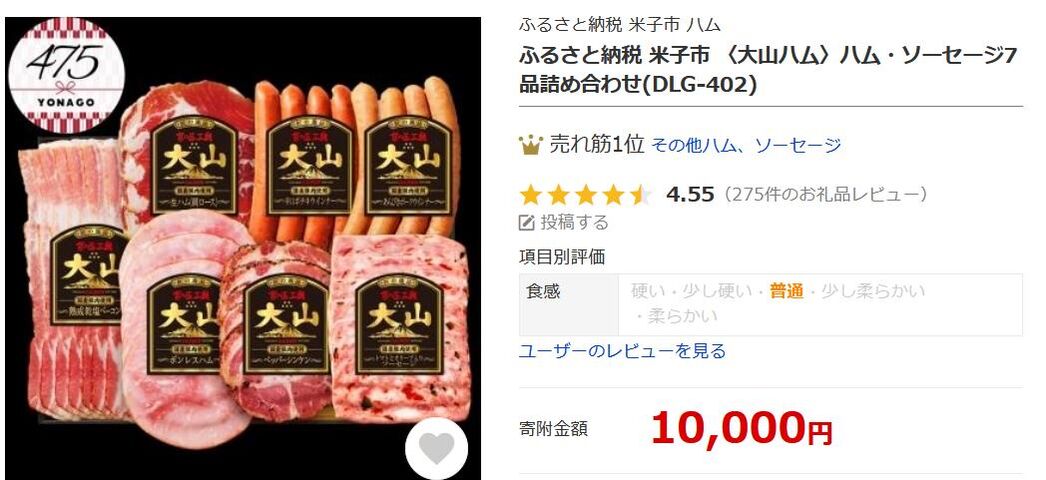Select highlighted 普通 texture option
The width and height of the screenshot is (1046, 480).
(787, 291)
